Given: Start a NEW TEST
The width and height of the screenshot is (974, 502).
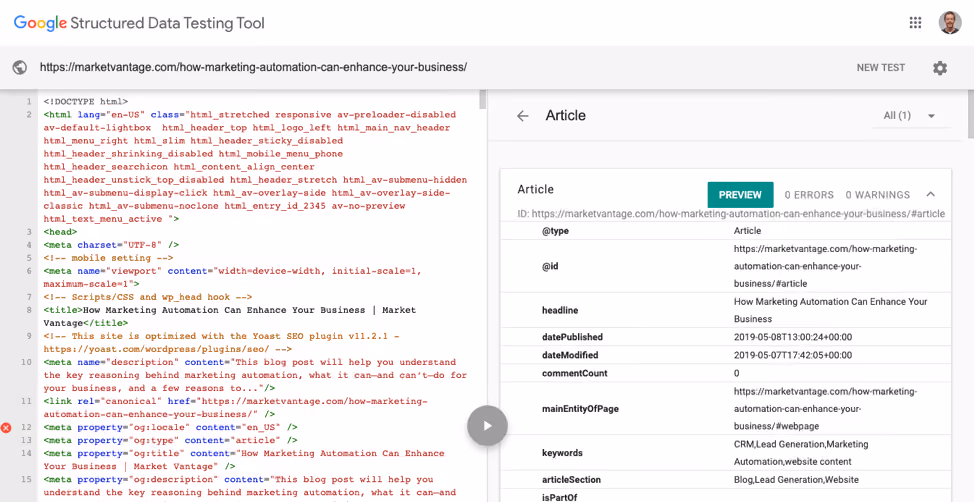Looking at the screenshot, I should click(881, 68).
